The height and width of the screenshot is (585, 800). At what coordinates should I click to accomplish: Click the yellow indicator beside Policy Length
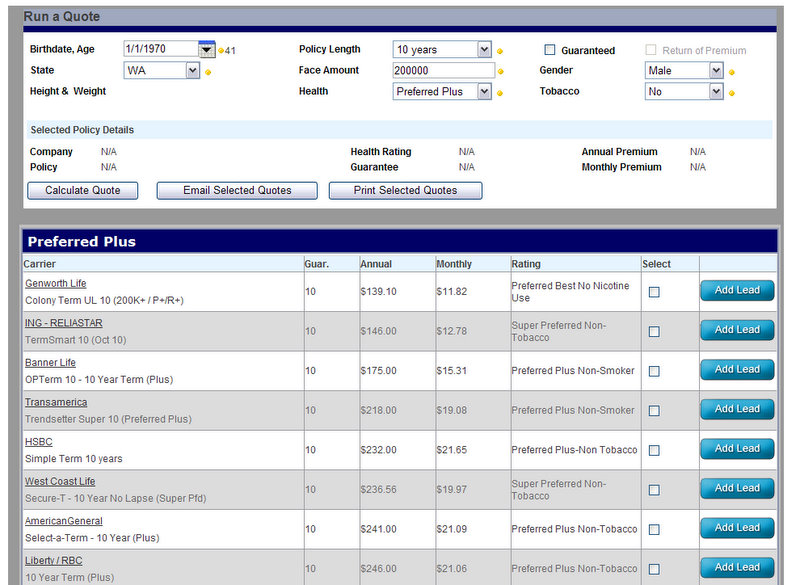500,51
